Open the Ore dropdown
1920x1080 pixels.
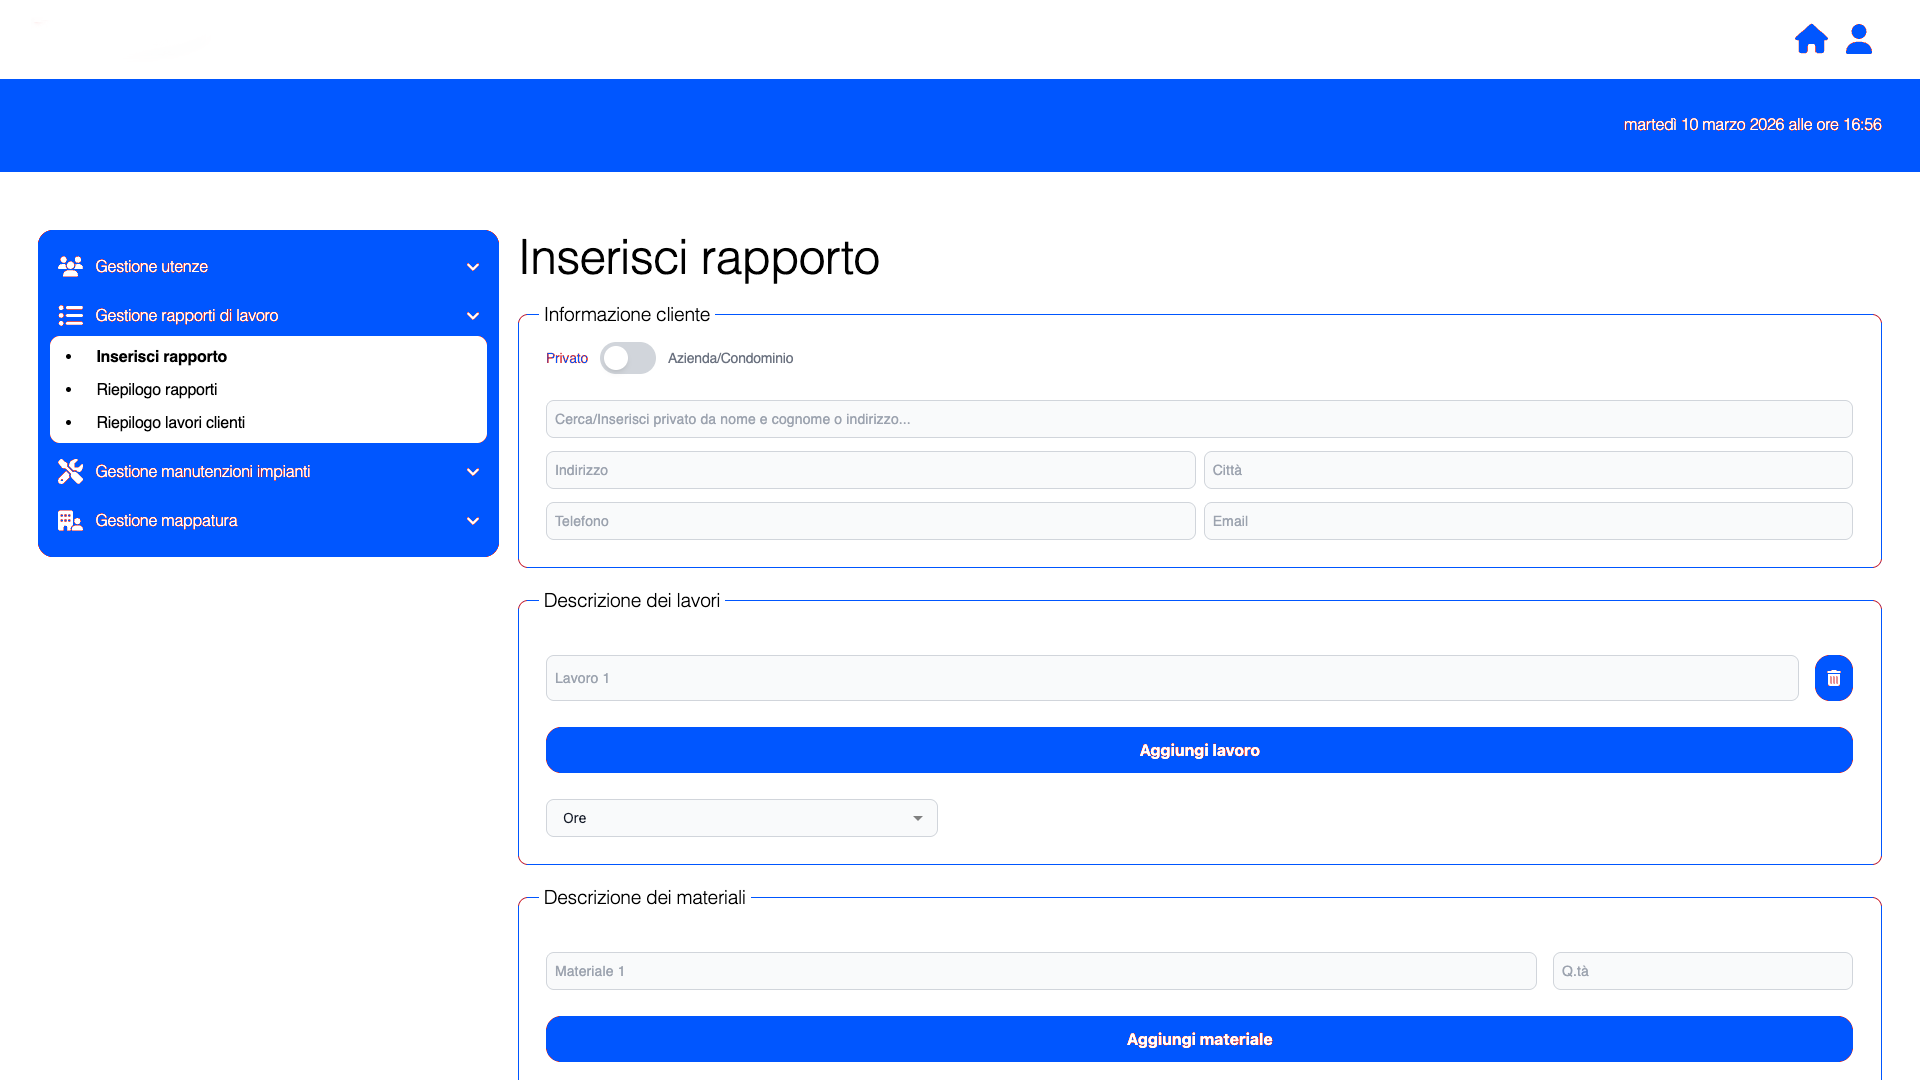[x=741, y=818]
